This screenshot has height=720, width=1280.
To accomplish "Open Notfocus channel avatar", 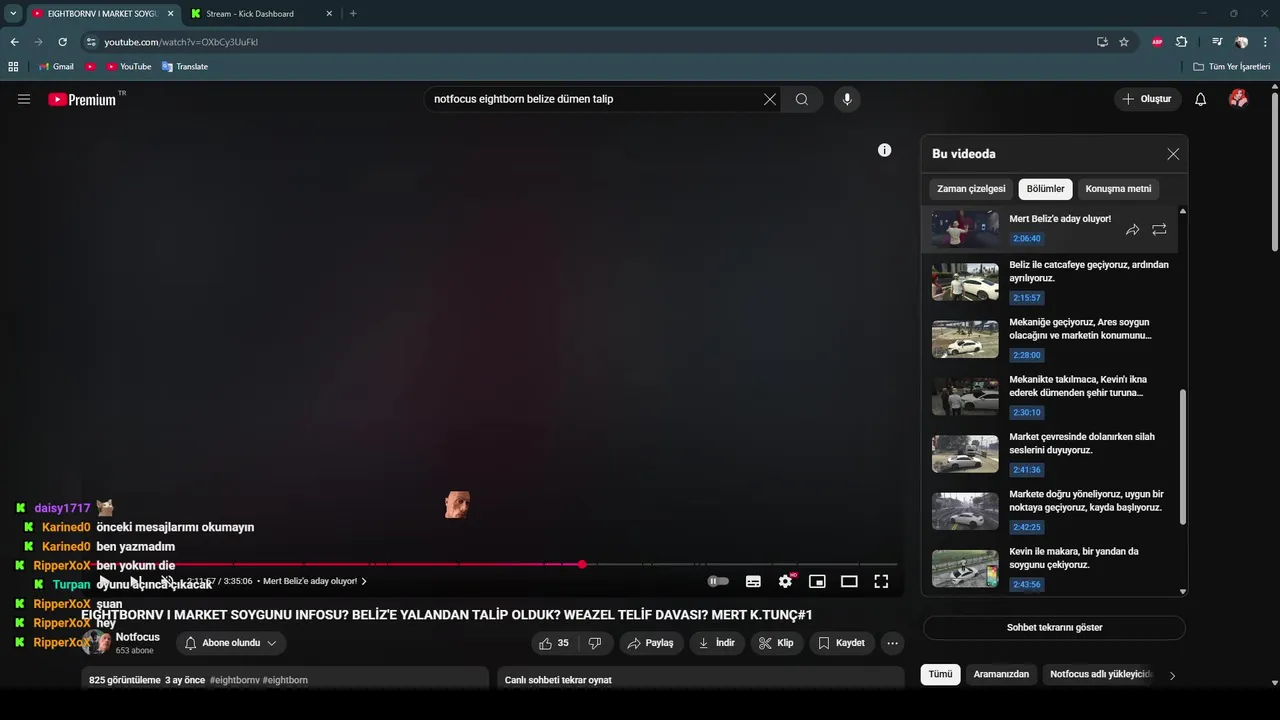I will tap(97, 643).
